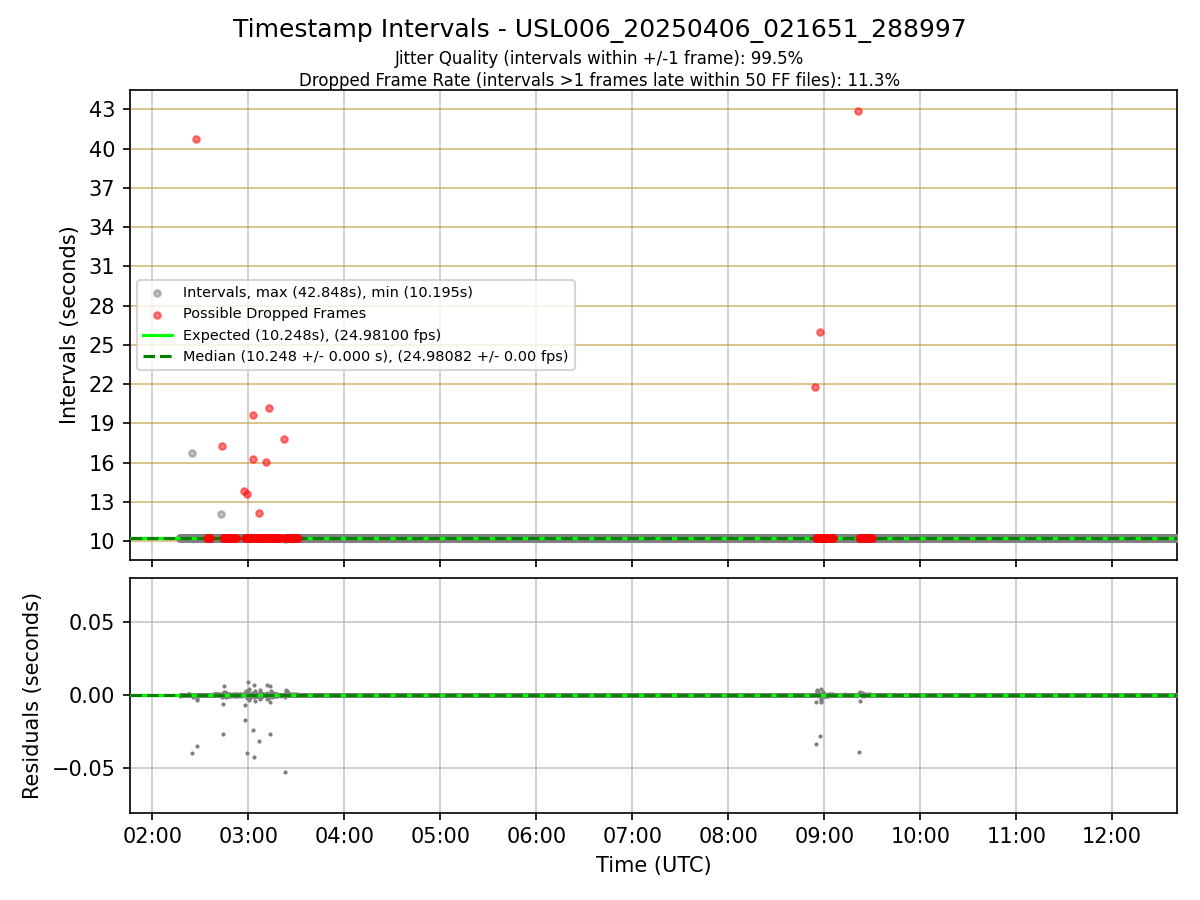Click the y-axis tick label 13
Viewport: 1200px width, 900px height.
tap(104, 502)
